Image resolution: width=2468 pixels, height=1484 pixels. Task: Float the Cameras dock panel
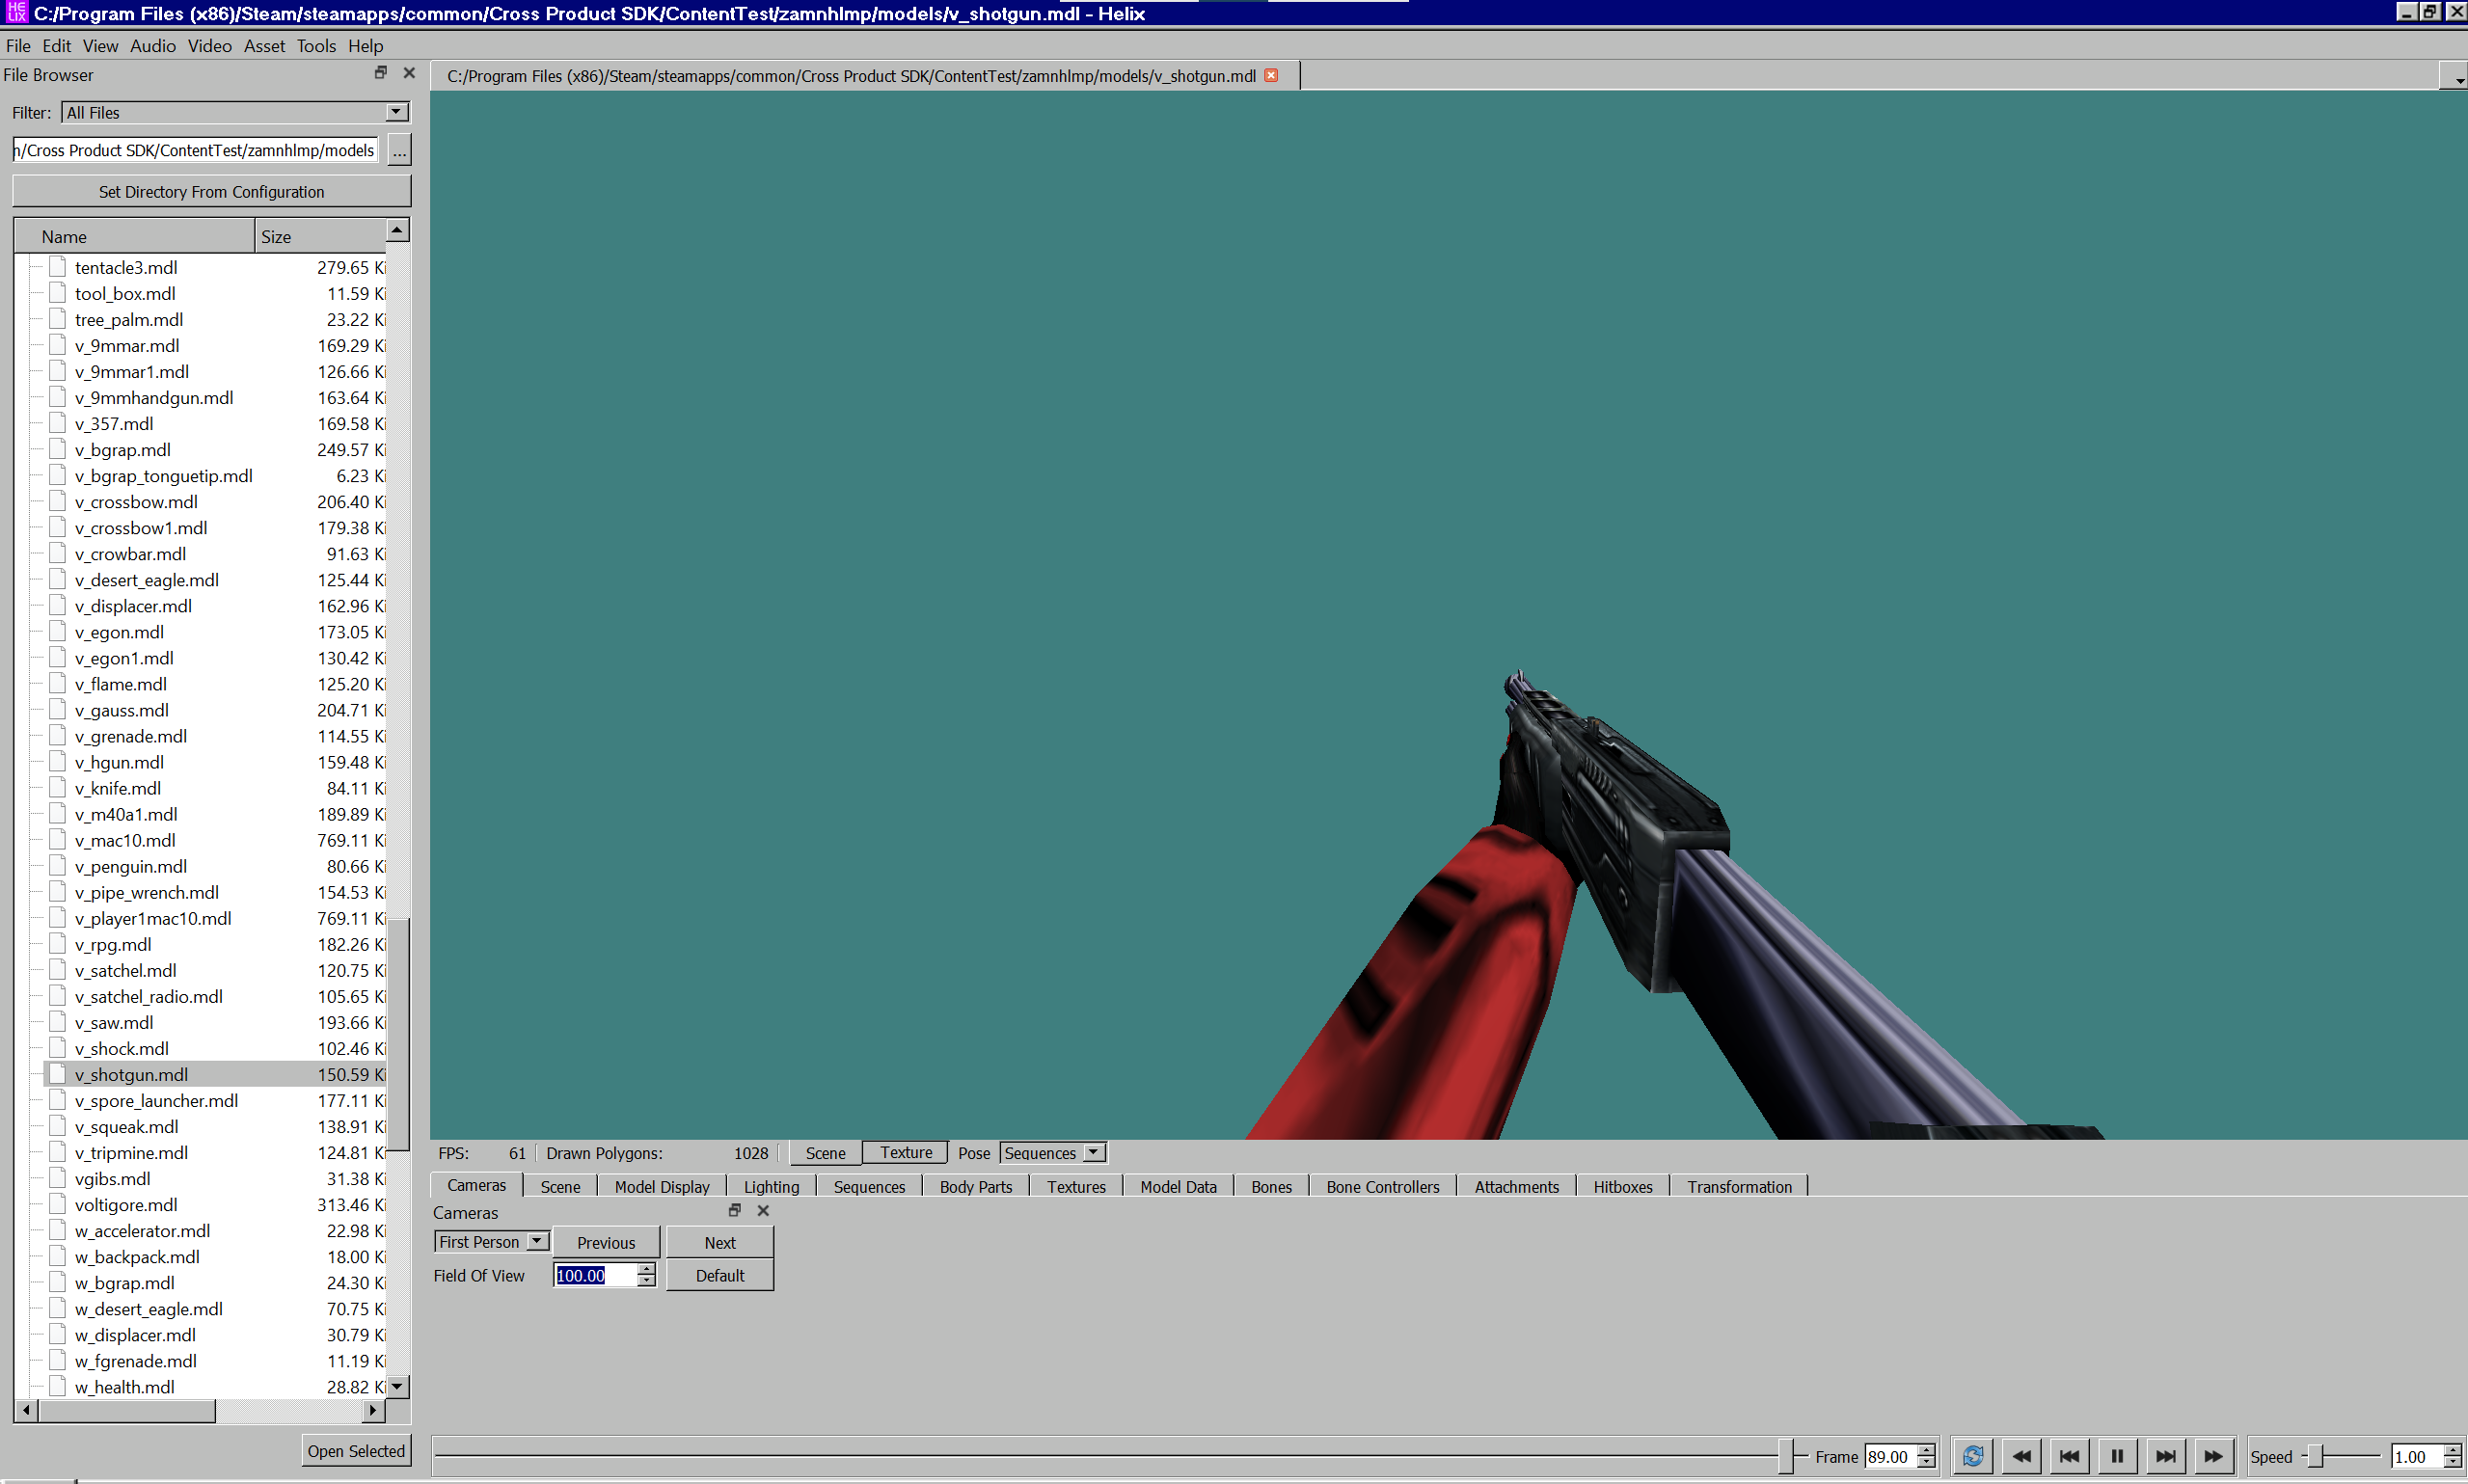pyautogui.click(x=735, y=1210)
